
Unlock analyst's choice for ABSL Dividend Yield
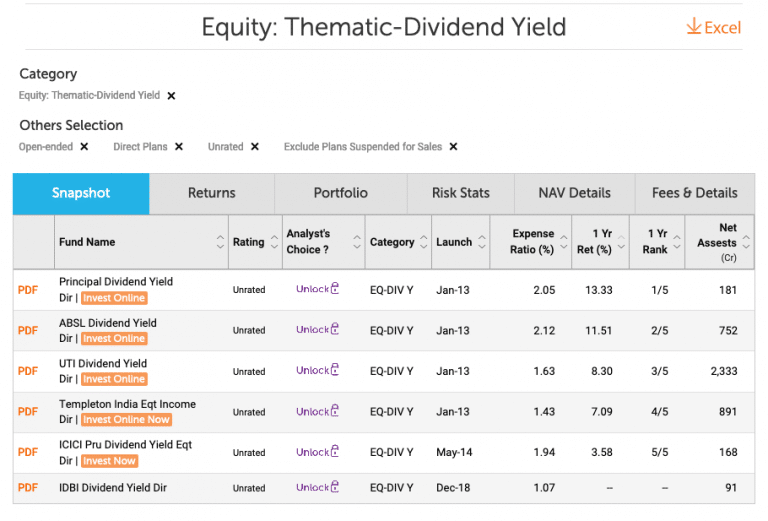tap(317, 330)
